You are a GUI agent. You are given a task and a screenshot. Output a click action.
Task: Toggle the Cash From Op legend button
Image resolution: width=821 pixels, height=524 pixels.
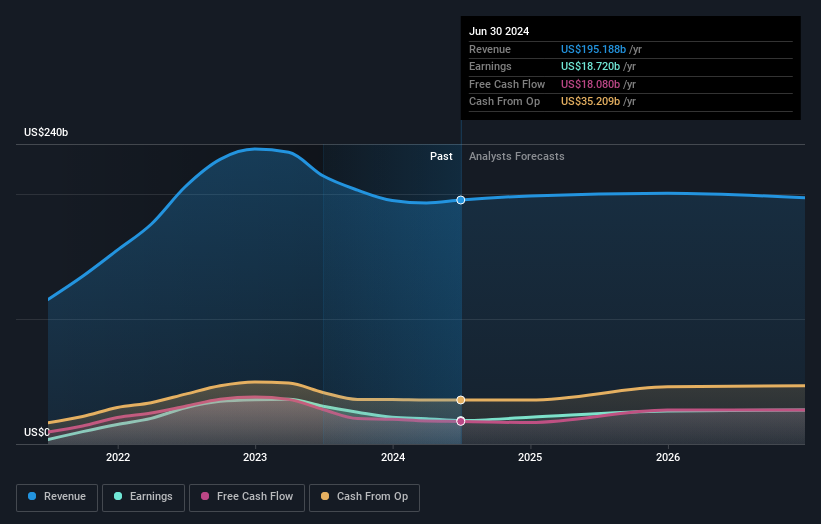(364, 497)
